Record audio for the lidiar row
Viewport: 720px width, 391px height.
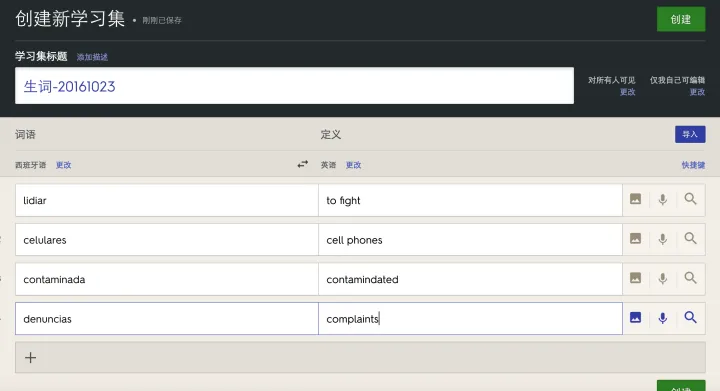pos(663,199)
